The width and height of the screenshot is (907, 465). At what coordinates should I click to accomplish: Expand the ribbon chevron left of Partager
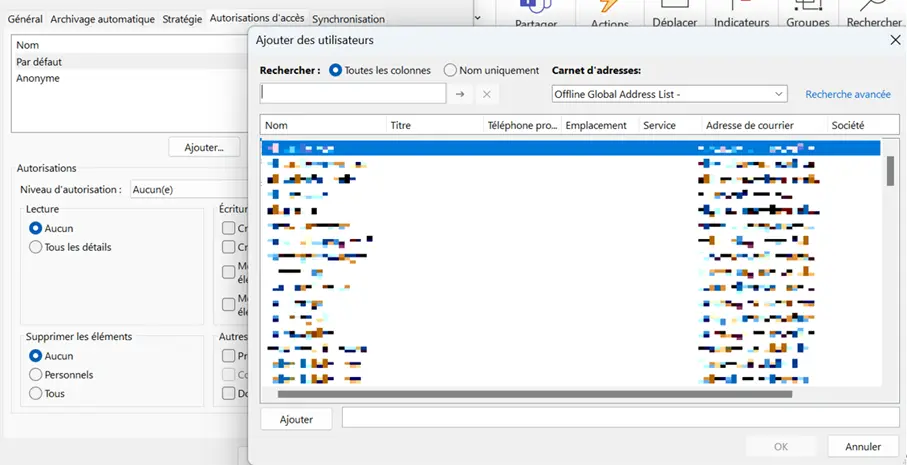click(477, 18)
